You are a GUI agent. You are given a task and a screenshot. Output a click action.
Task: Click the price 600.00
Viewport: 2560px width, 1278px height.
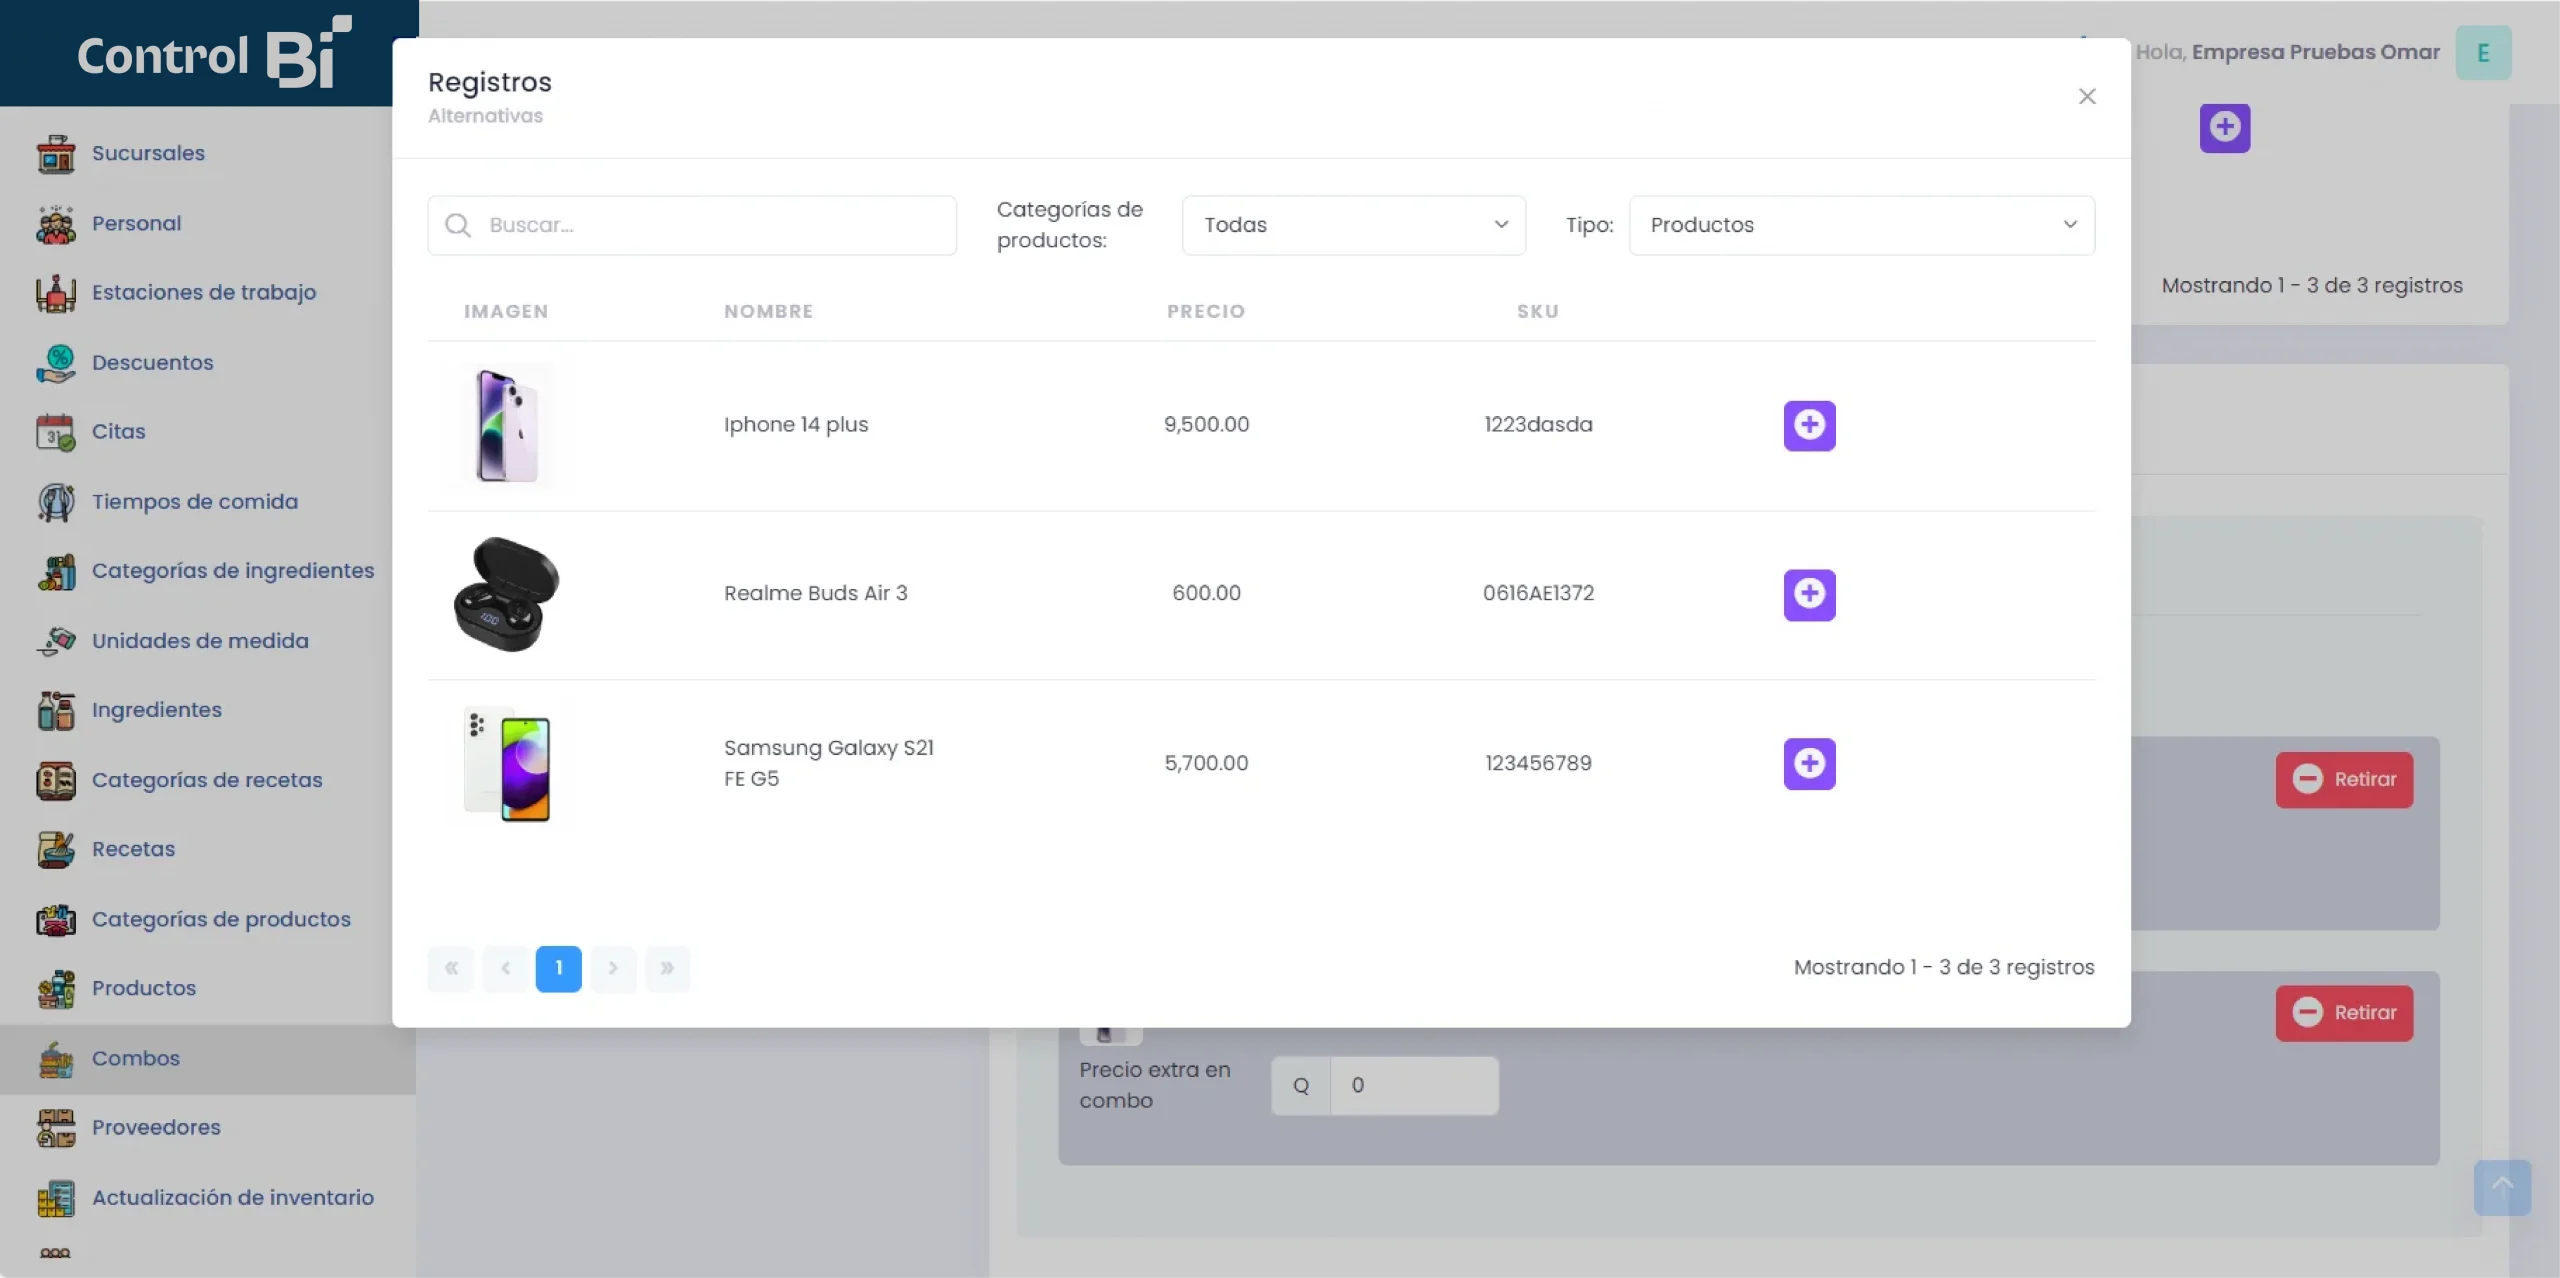1206,593
